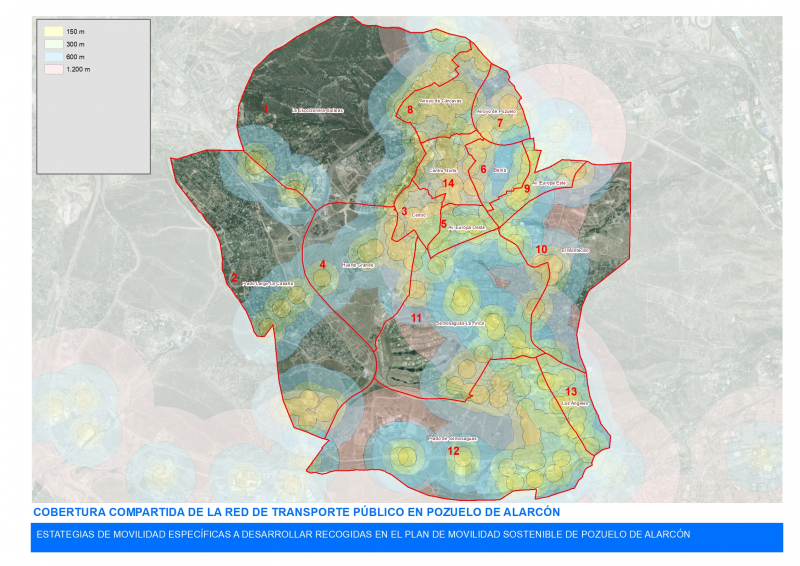Click the COBERTURA COMPARTIDA map title
Viewport: 800px width, 566px height.
point(297,512)
